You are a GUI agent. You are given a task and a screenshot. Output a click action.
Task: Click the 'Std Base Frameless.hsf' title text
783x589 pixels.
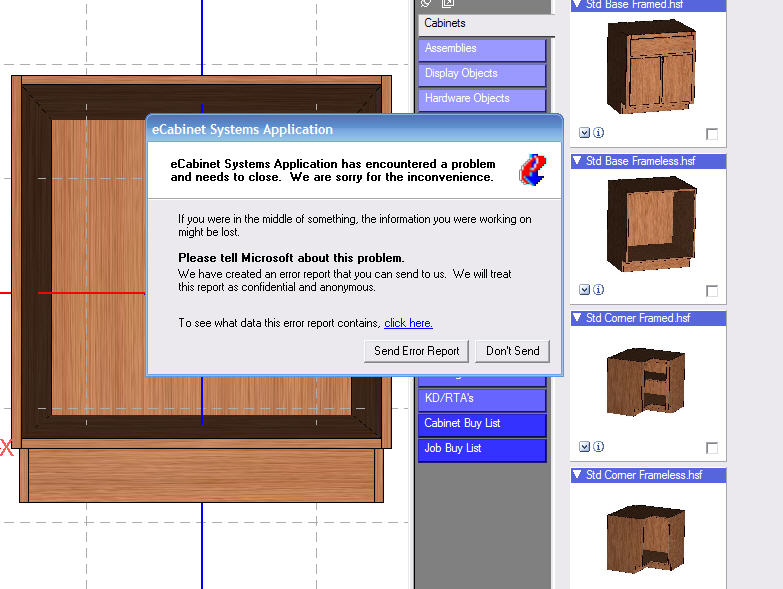click(x=640, y=161)
